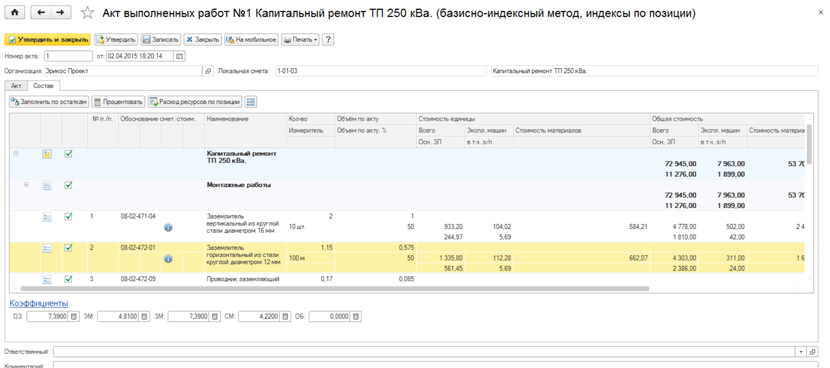
Task: Click the Процентовать button
Action: coord(118,102)
